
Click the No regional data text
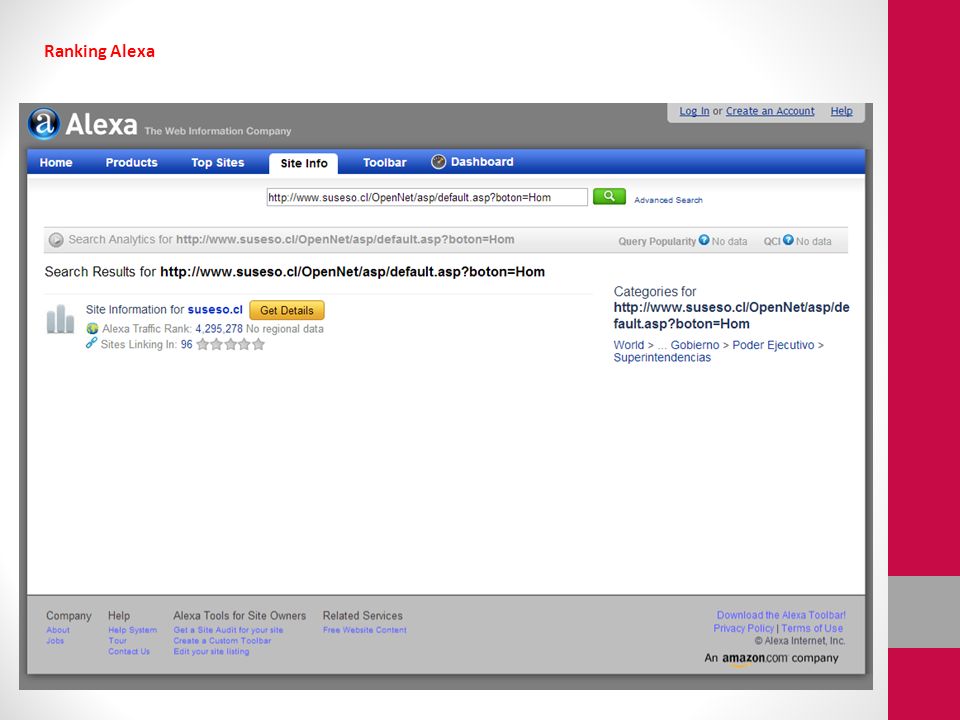coord(284,329)
